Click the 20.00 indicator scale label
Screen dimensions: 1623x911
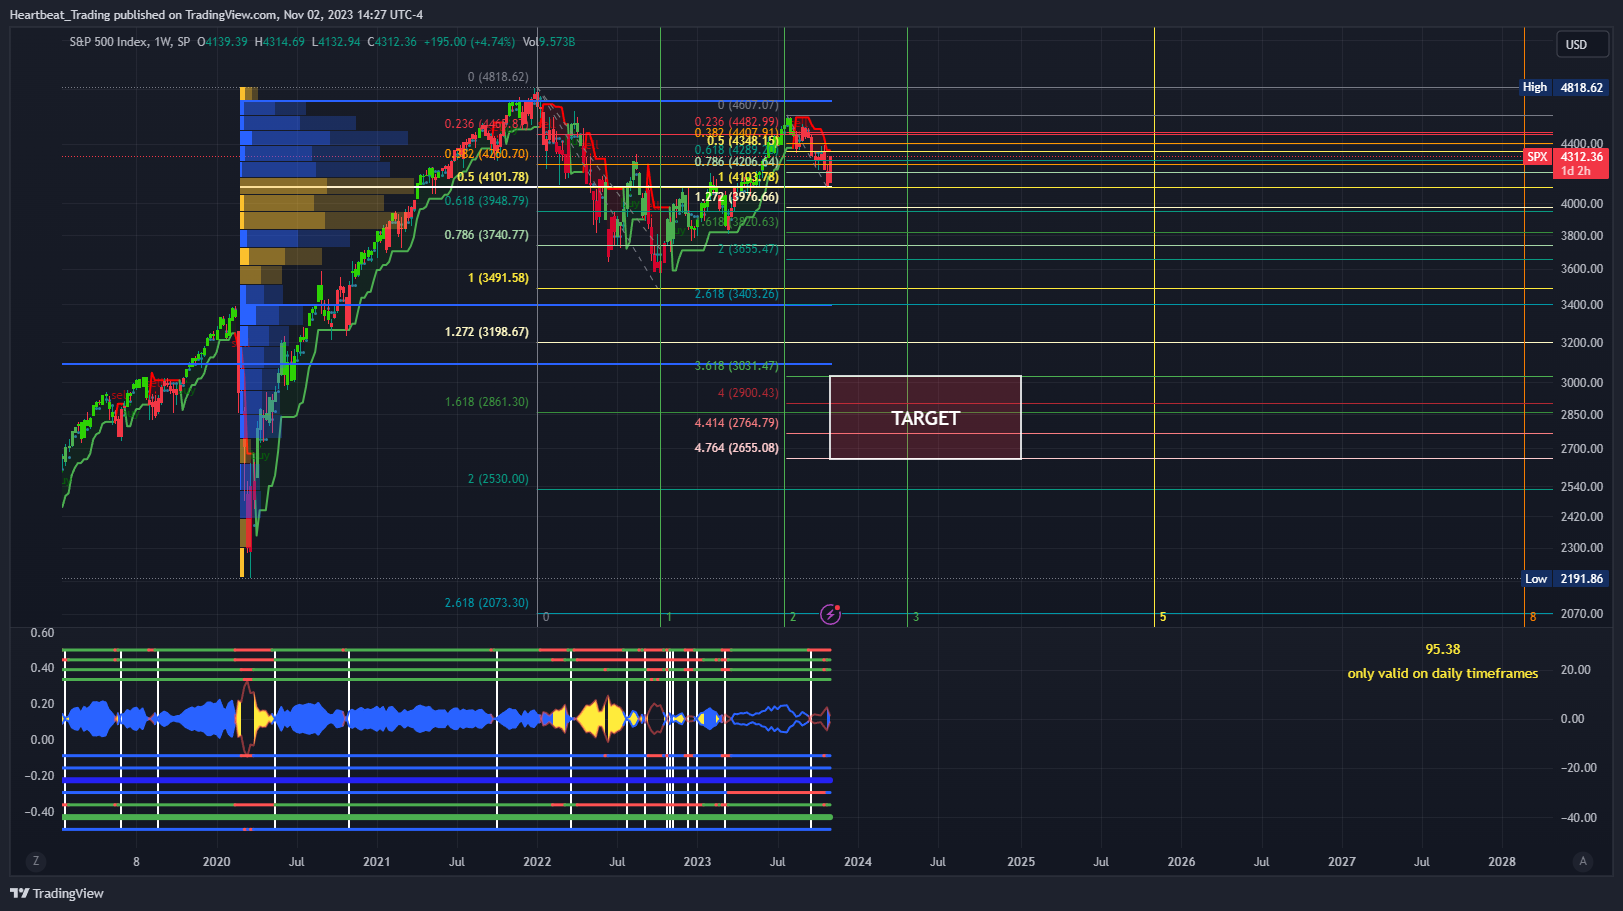click(1575, 670)
